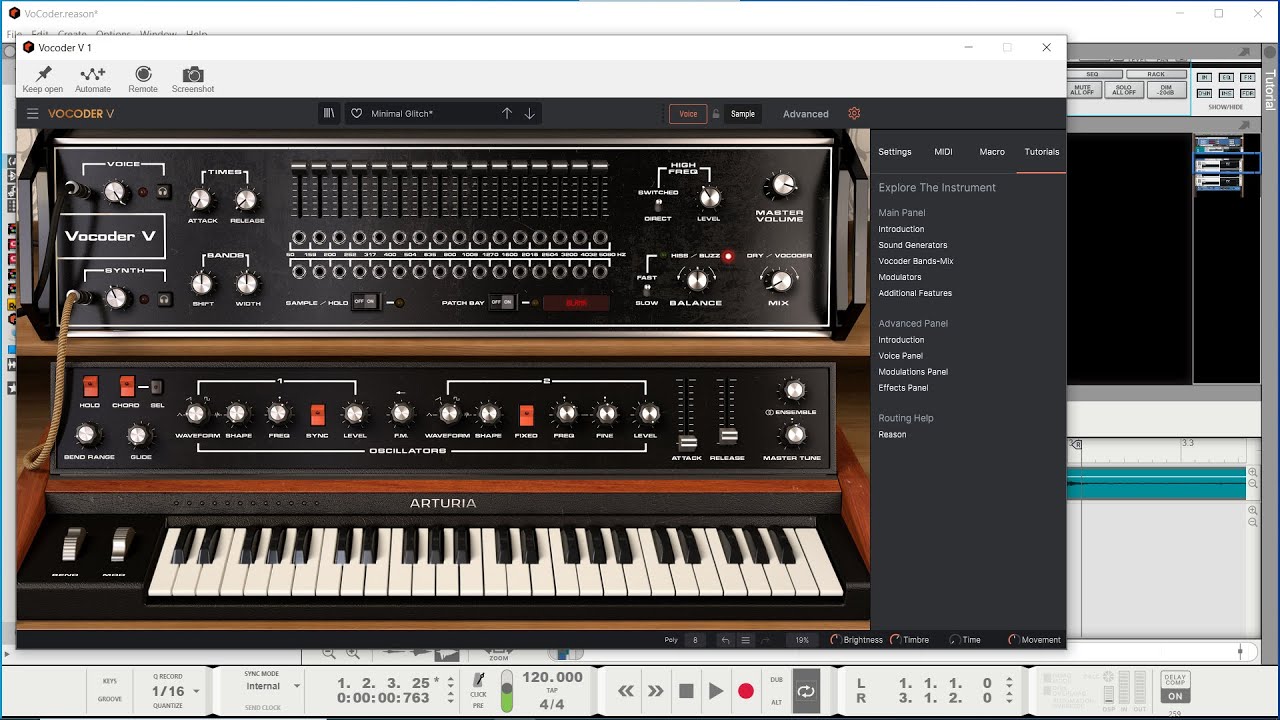Toggle the orange Chord button
Viewport: 1280px width, 720px height.
click(x=126, y=387)
